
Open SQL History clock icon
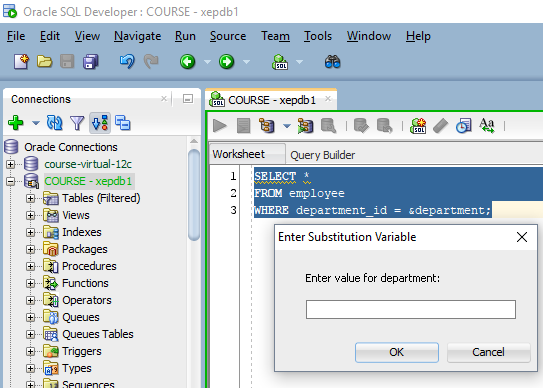pos(463,126)
